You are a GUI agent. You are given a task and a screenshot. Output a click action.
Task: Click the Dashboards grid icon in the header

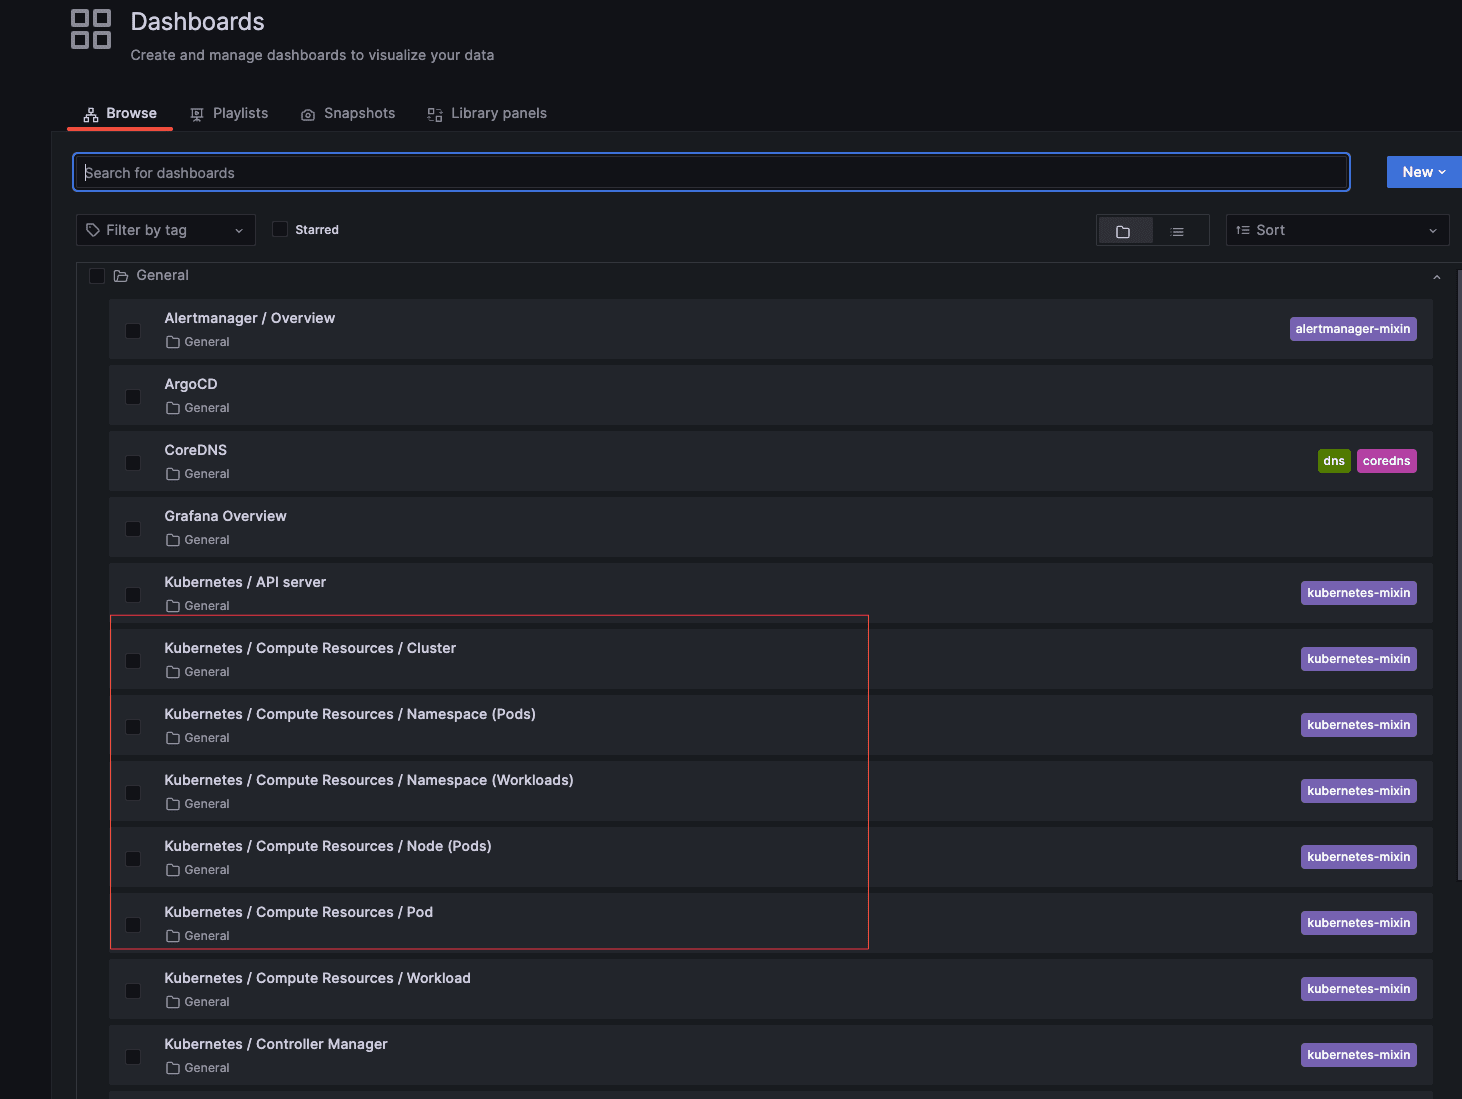coord(90,29)
